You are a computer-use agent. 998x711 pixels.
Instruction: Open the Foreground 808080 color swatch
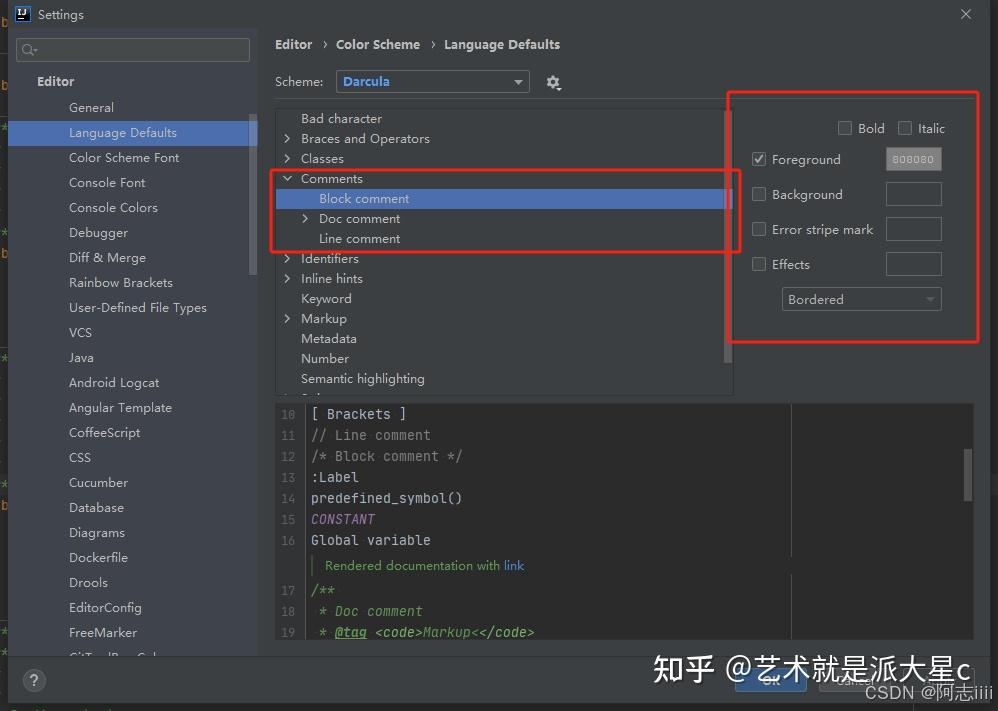click(913, 159)
